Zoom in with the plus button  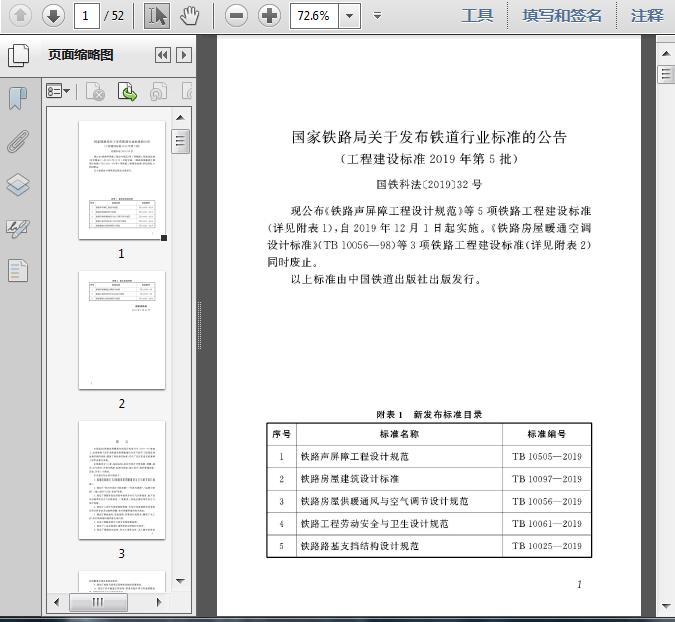[269, 16]
